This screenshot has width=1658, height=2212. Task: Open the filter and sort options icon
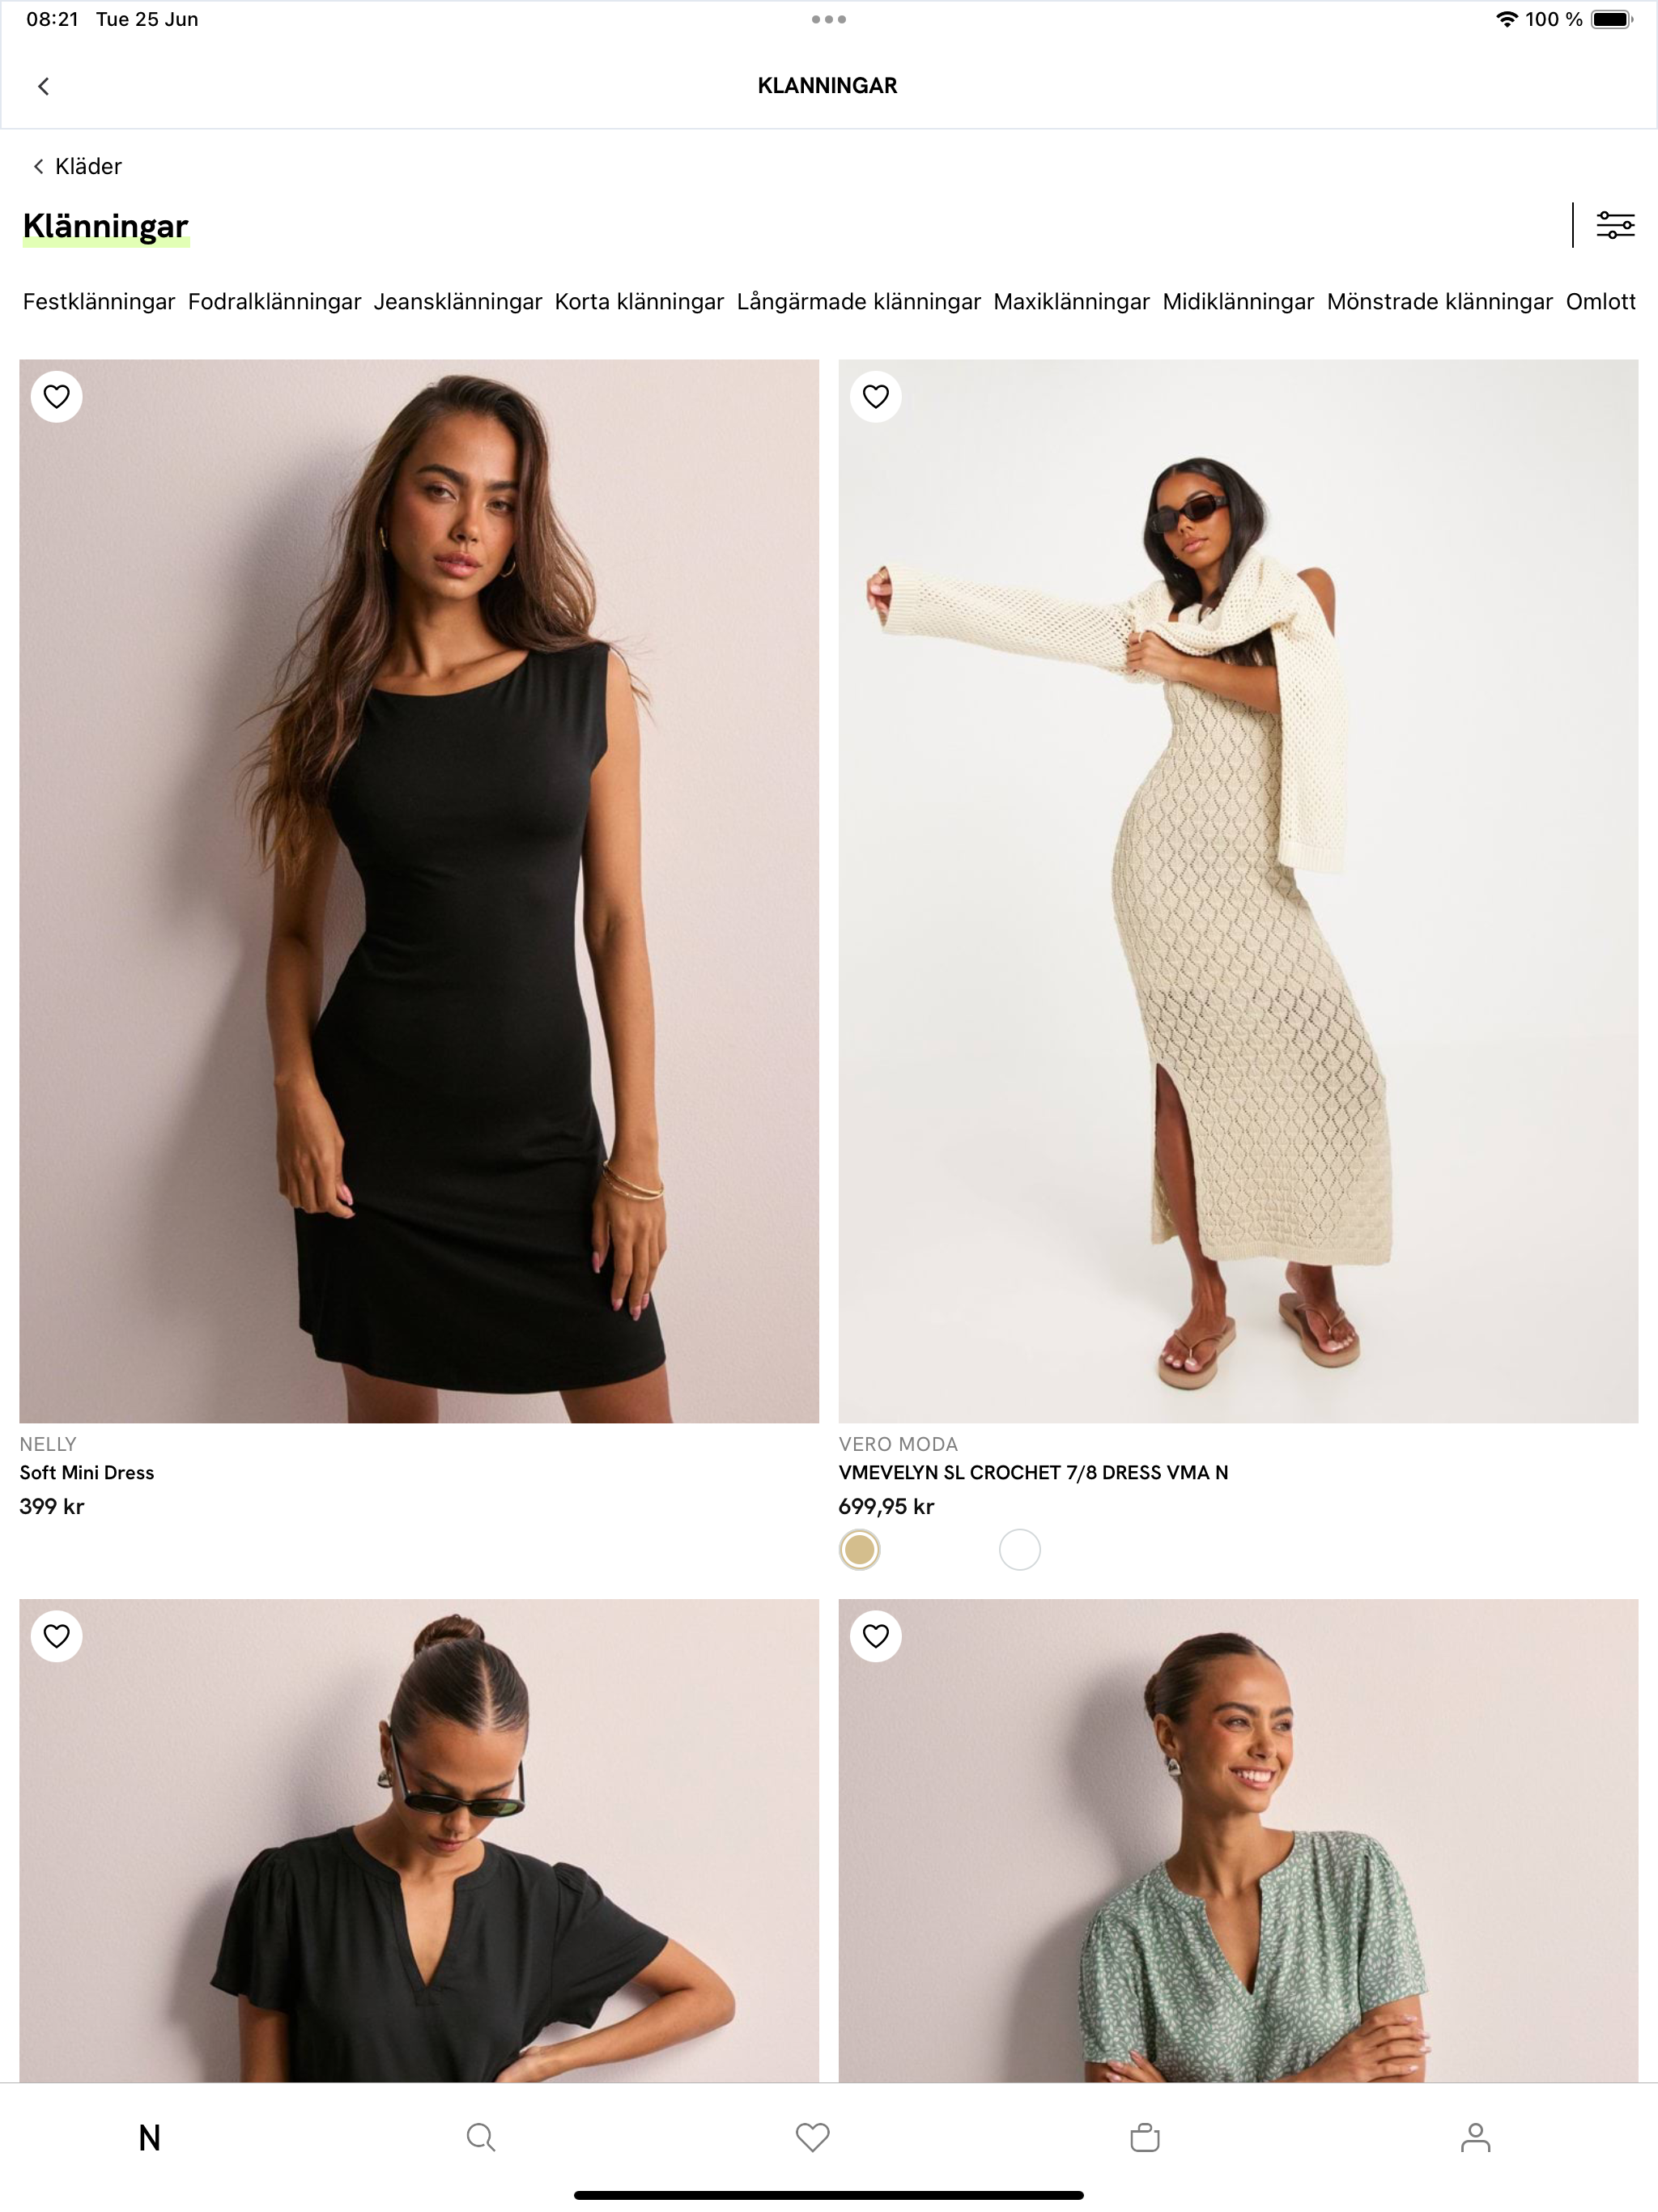(x=1614, y=225)
